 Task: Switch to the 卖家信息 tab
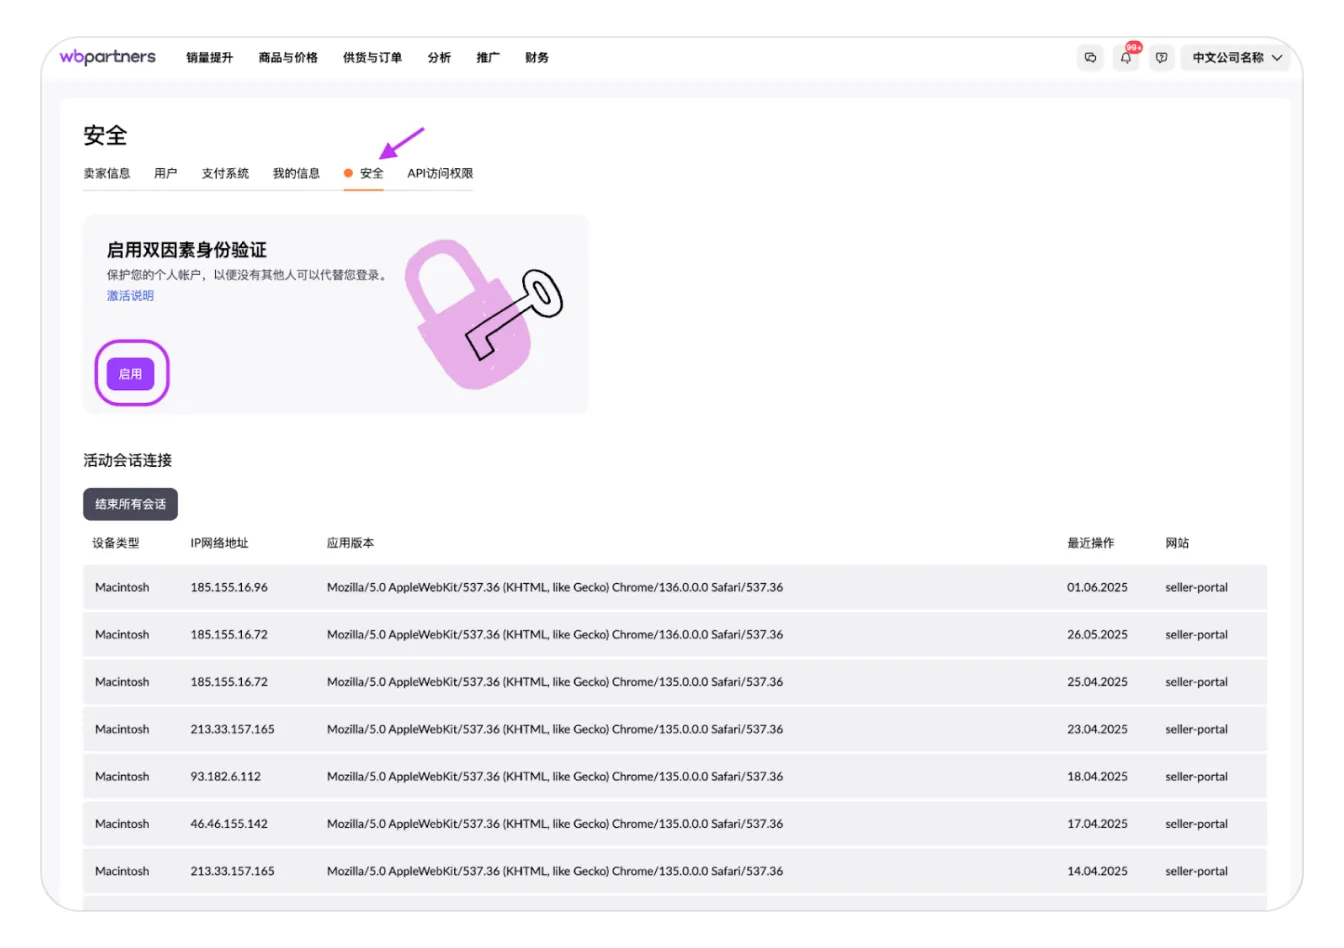pos(107,173)
